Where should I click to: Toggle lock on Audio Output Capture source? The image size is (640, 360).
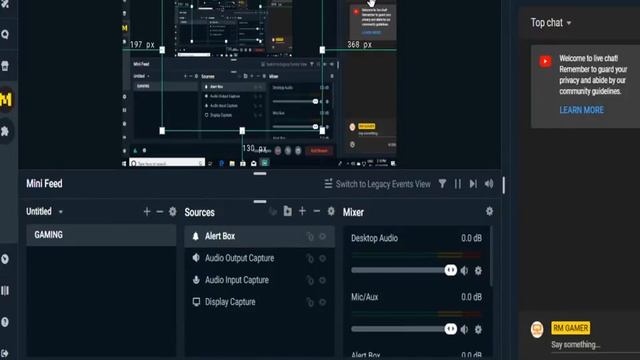pos(310,258)
